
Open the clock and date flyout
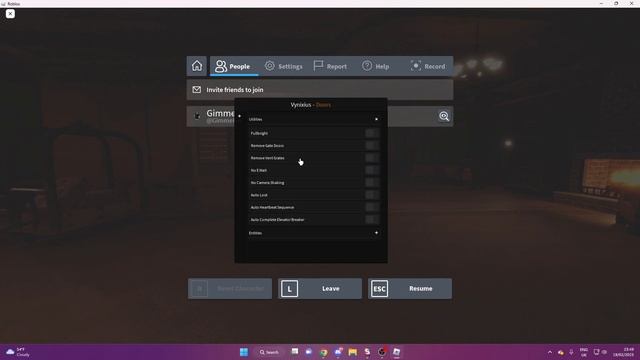(624, 352)
